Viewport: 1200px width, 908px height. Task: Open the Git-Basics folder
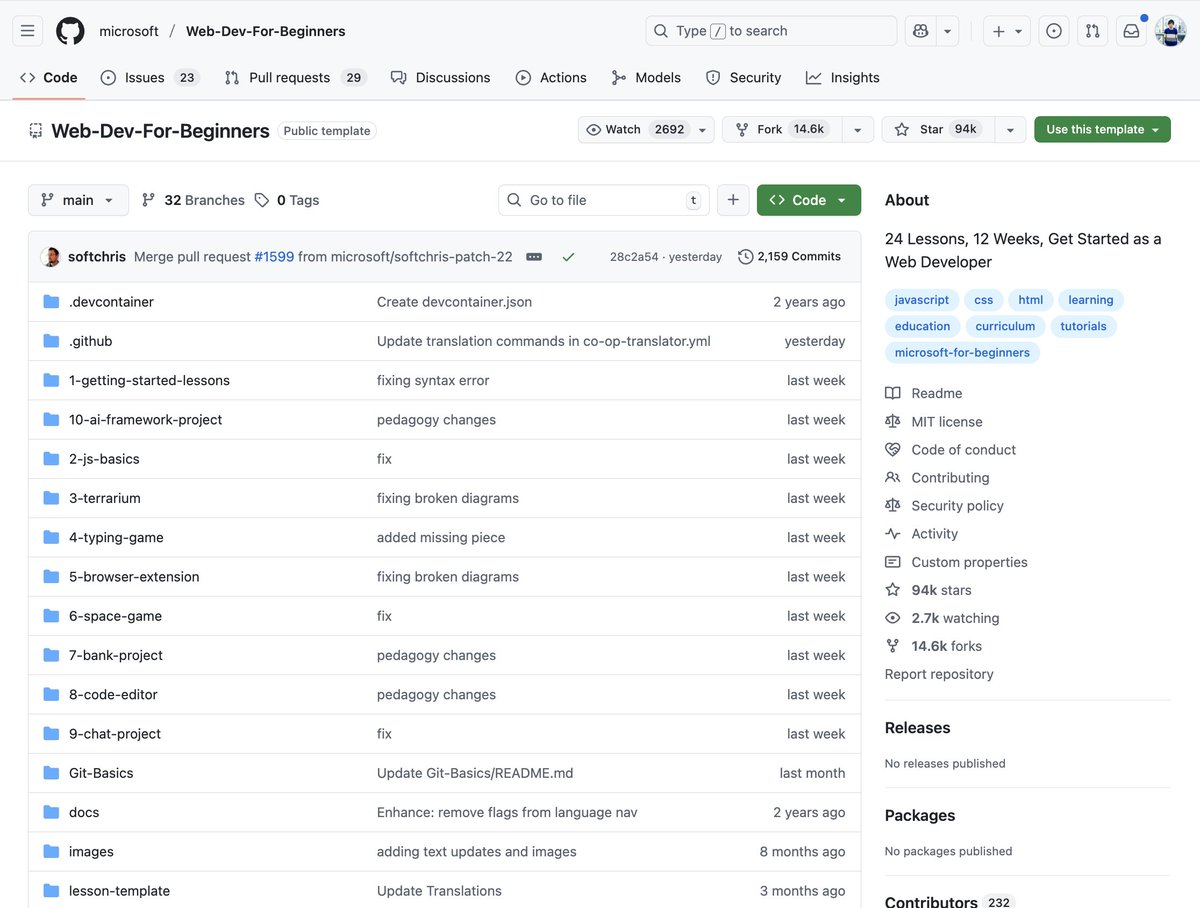tap(101, 773)
